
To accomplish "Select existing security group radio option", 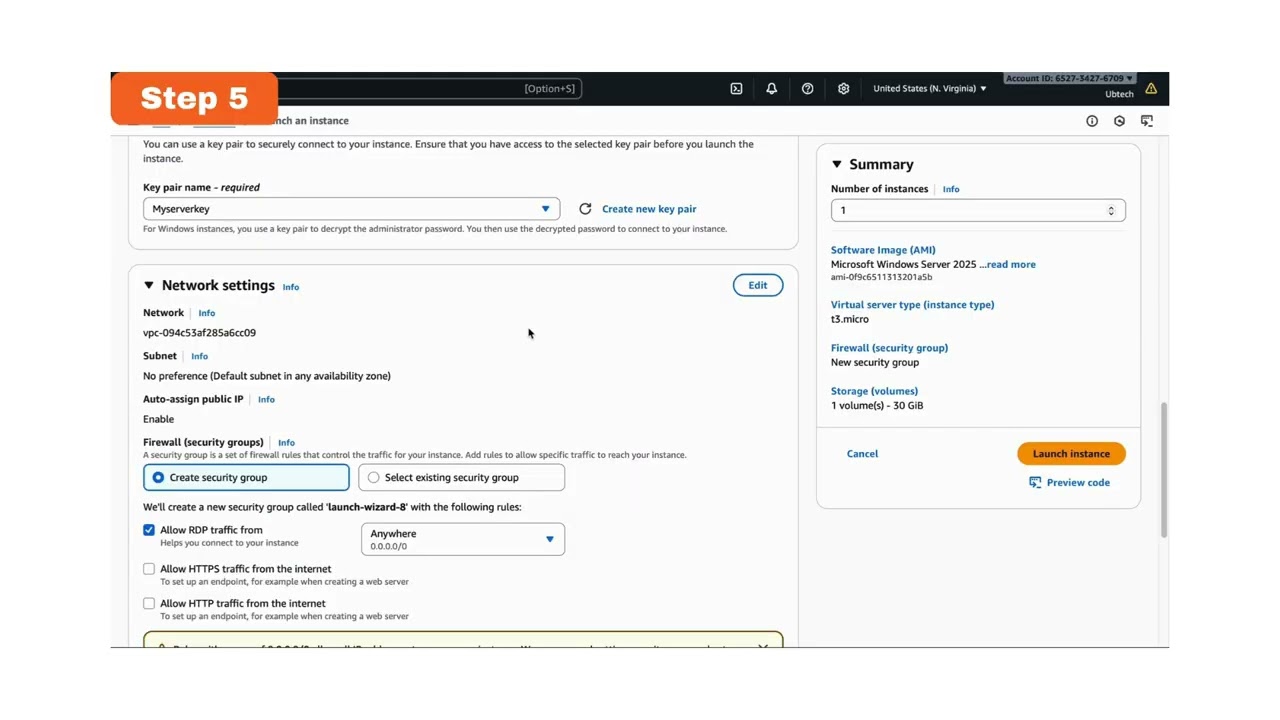I will coord(374,478).
